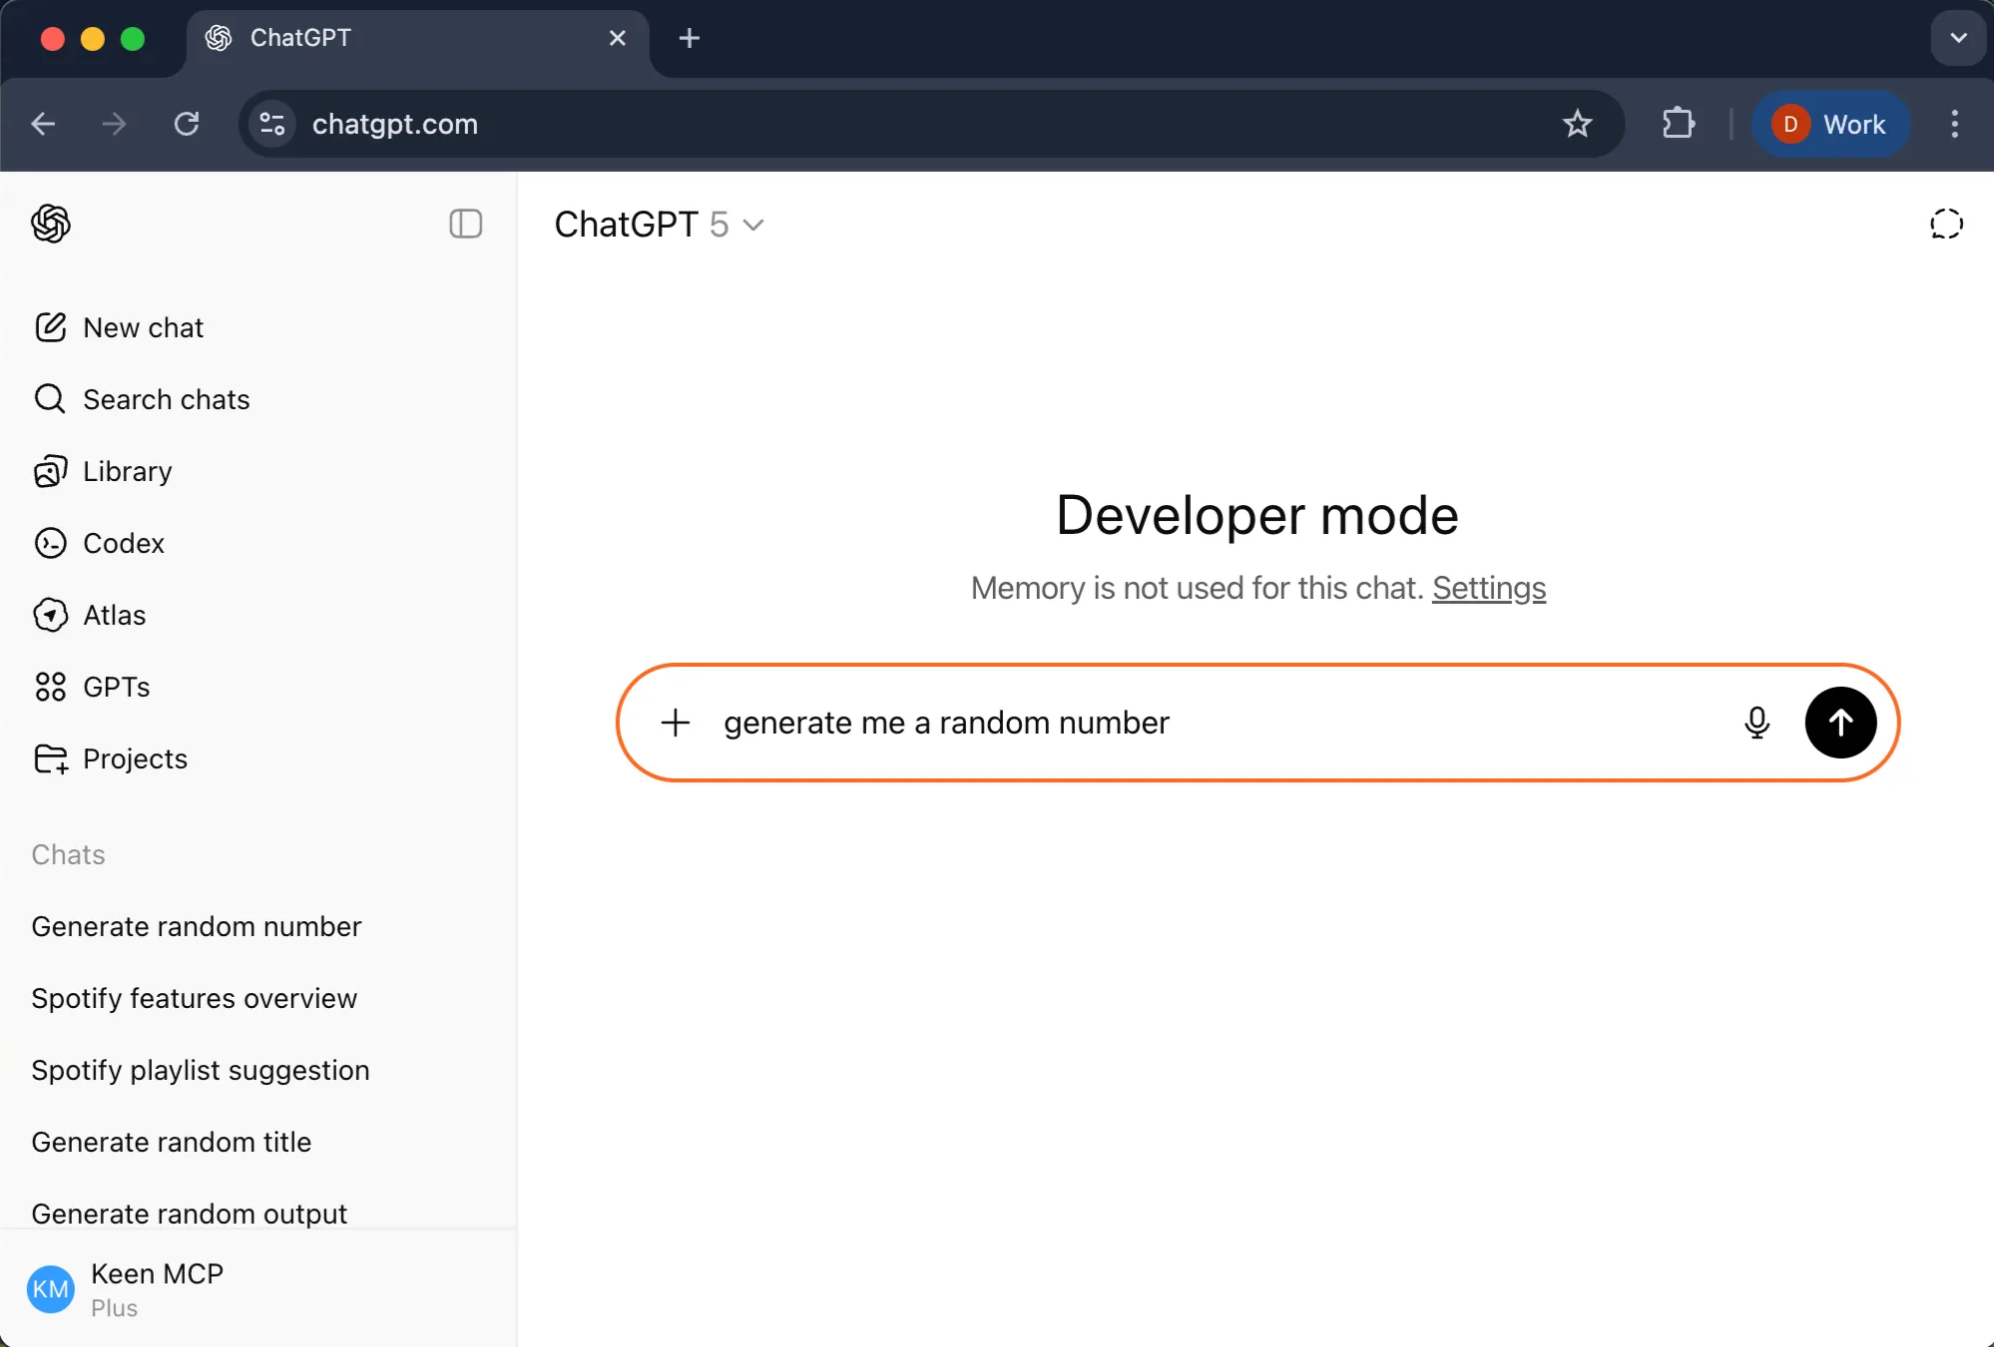Open the ChatGPT 5 model dropdown
Screen dimensions: 1994x1347
coord(659,224)
